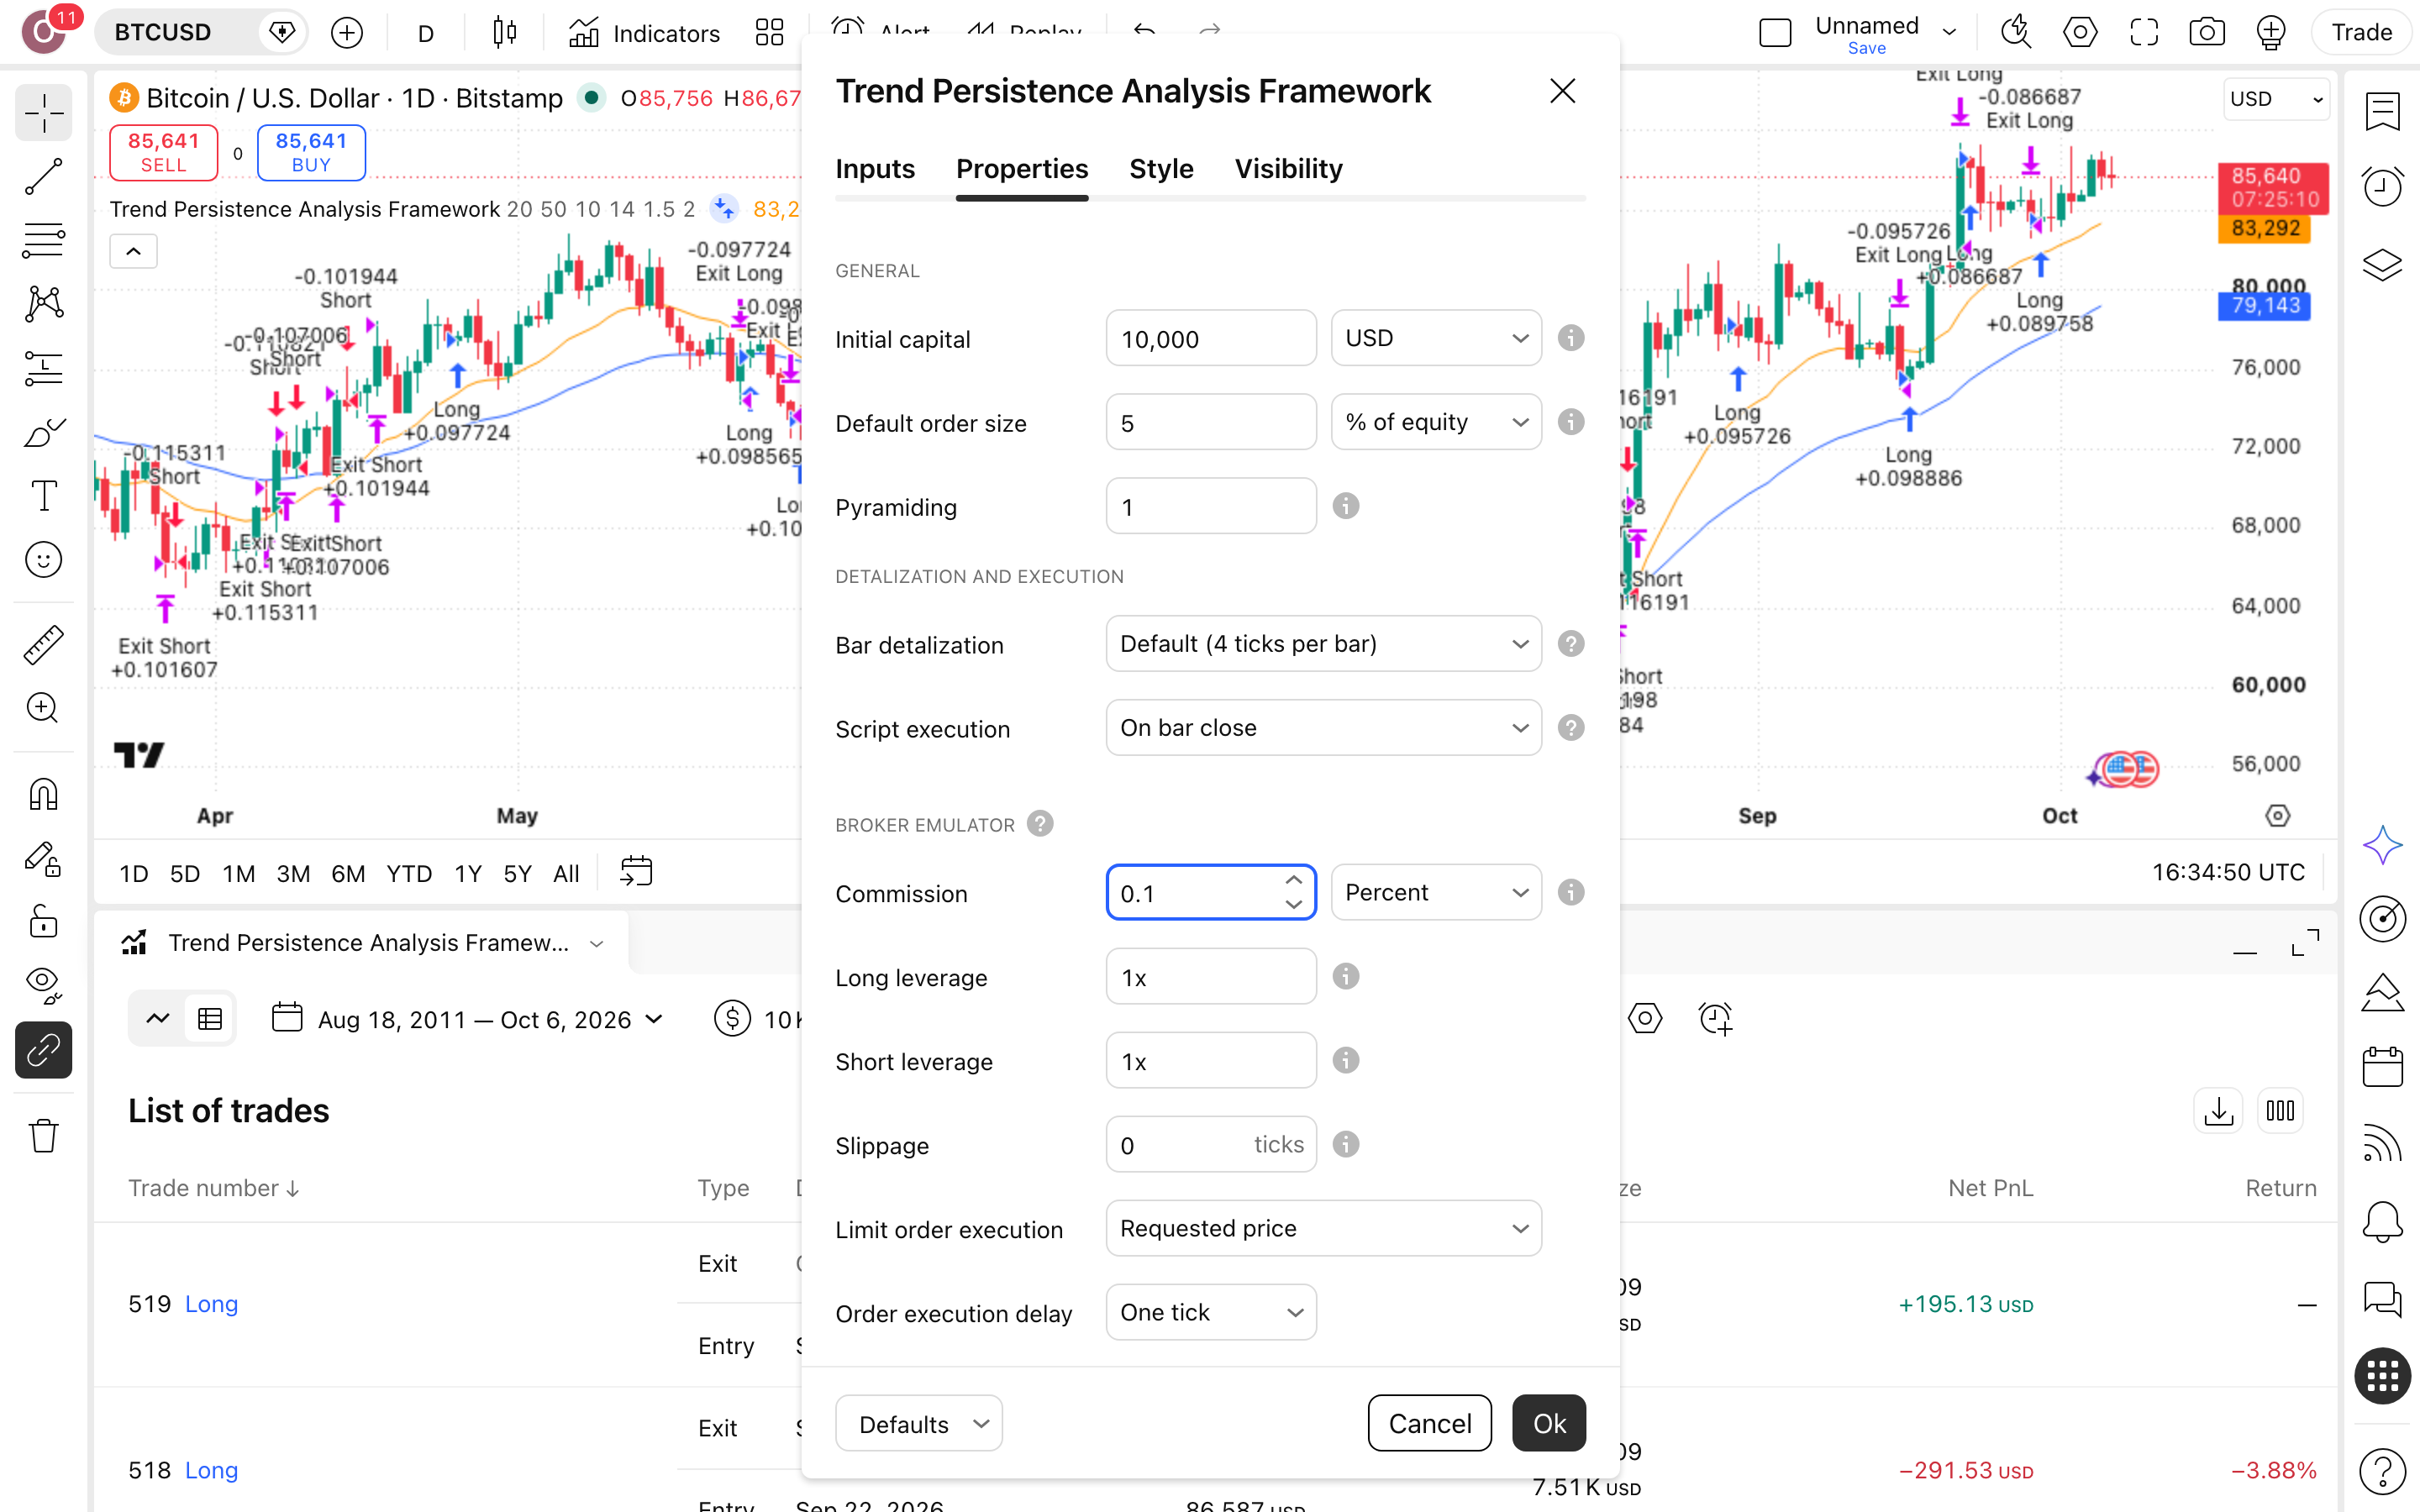Click the Initial capital input field
The height and width of the screenshot is (1512, 2420).
(x=1211, y=338)
